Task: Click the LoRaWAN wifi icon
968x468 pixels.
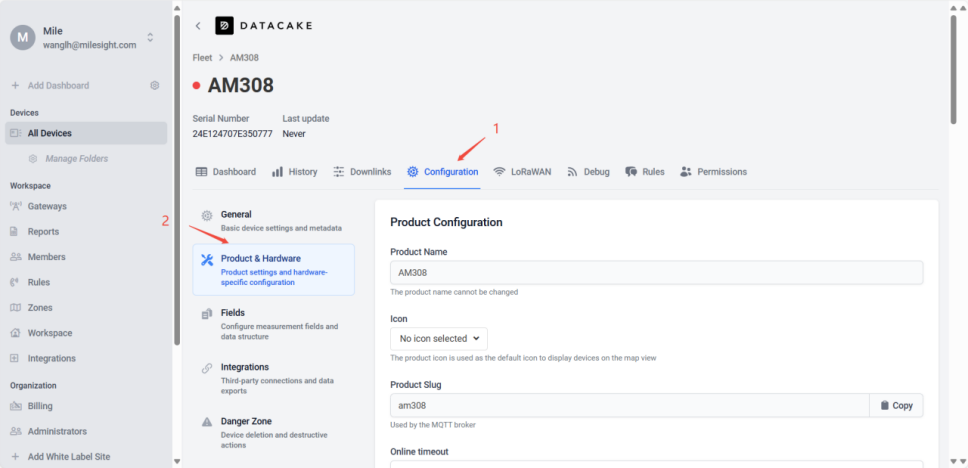Action: click(x=499, y=172)
